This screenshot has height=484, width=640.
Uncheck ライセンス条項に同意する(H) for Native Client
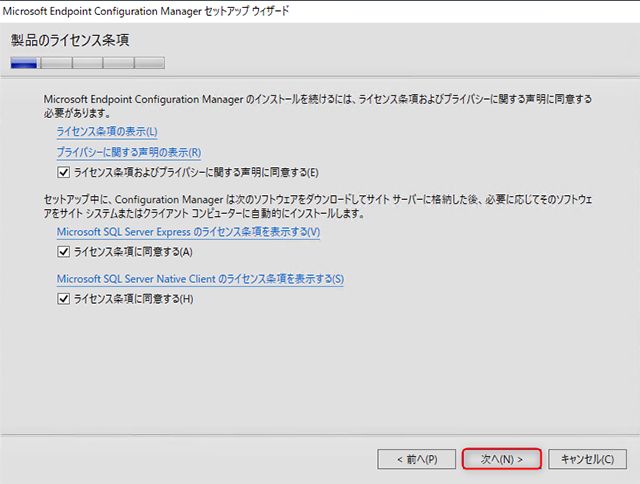64,298
